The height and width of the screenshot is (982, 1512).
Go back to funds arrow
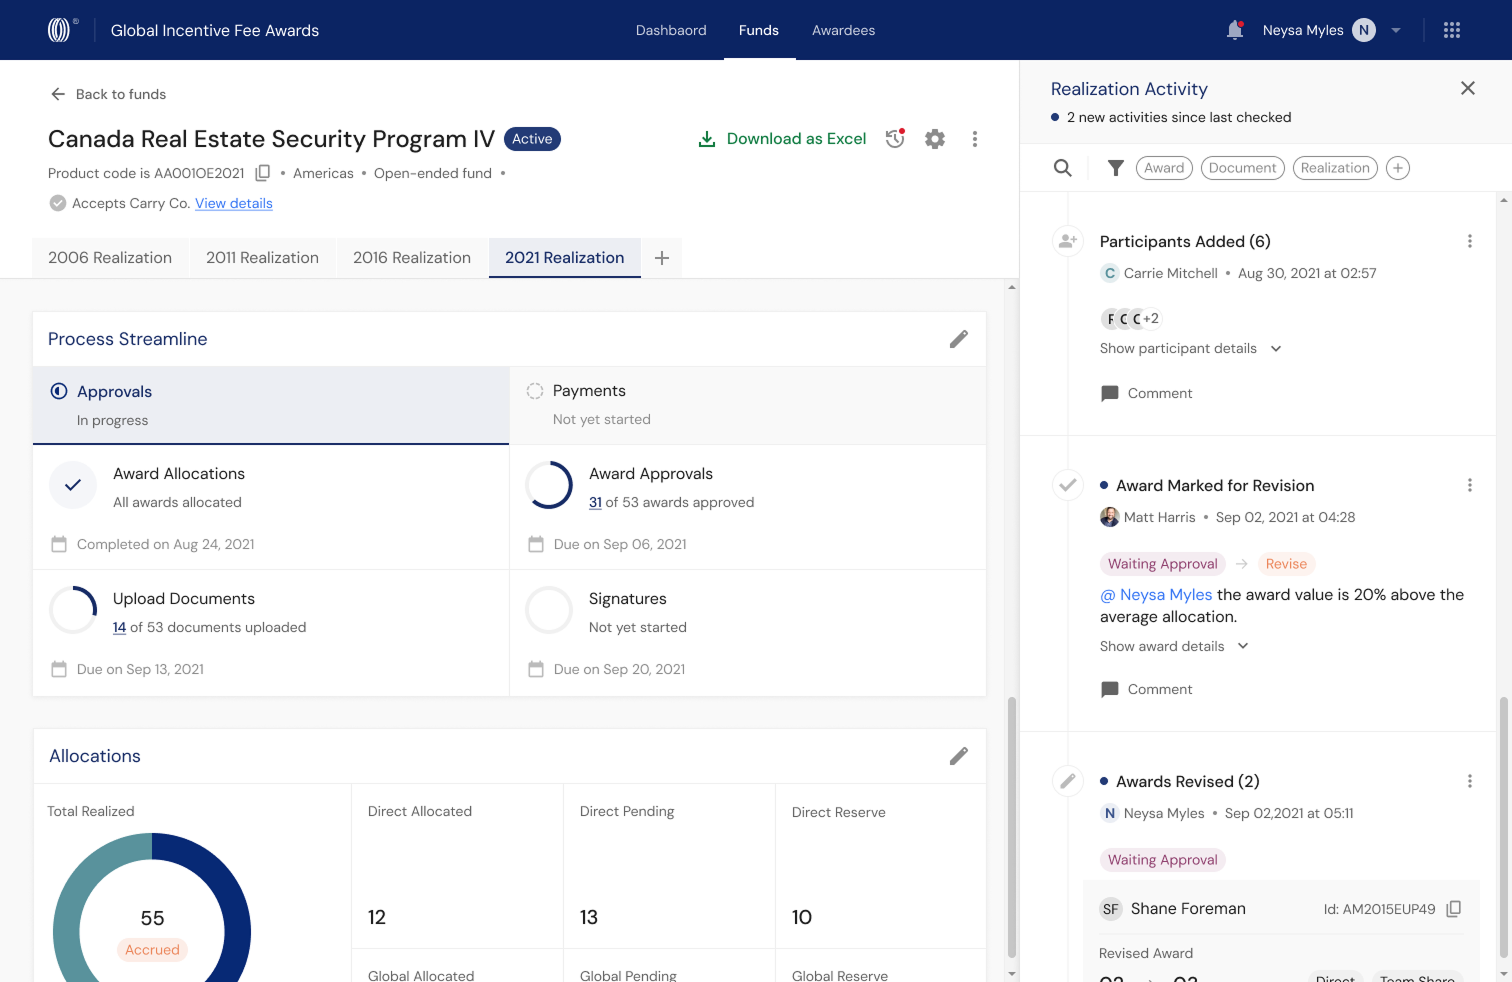(58, 94)
